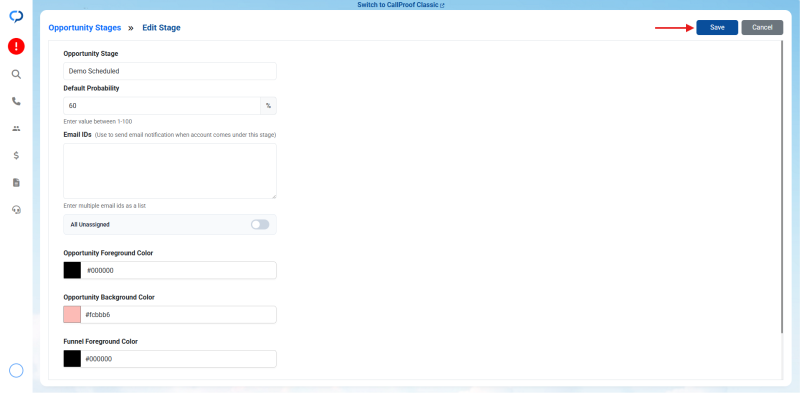Open the Funnel Foreground Color black swatch
The width and height of the screenshot is (800, 393).
(72, 359)
